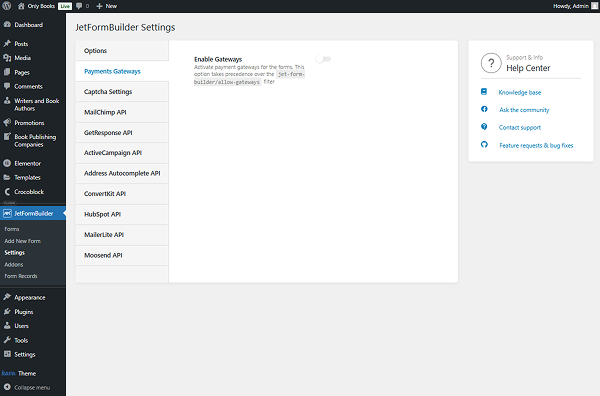Click the Tools wrench icon

(7, 340)
